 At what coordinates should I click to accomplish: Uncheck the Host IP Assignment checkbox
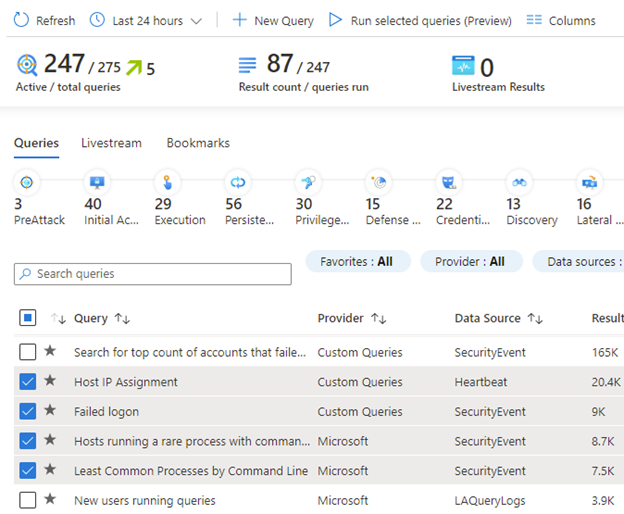click(x=27, y=382)
